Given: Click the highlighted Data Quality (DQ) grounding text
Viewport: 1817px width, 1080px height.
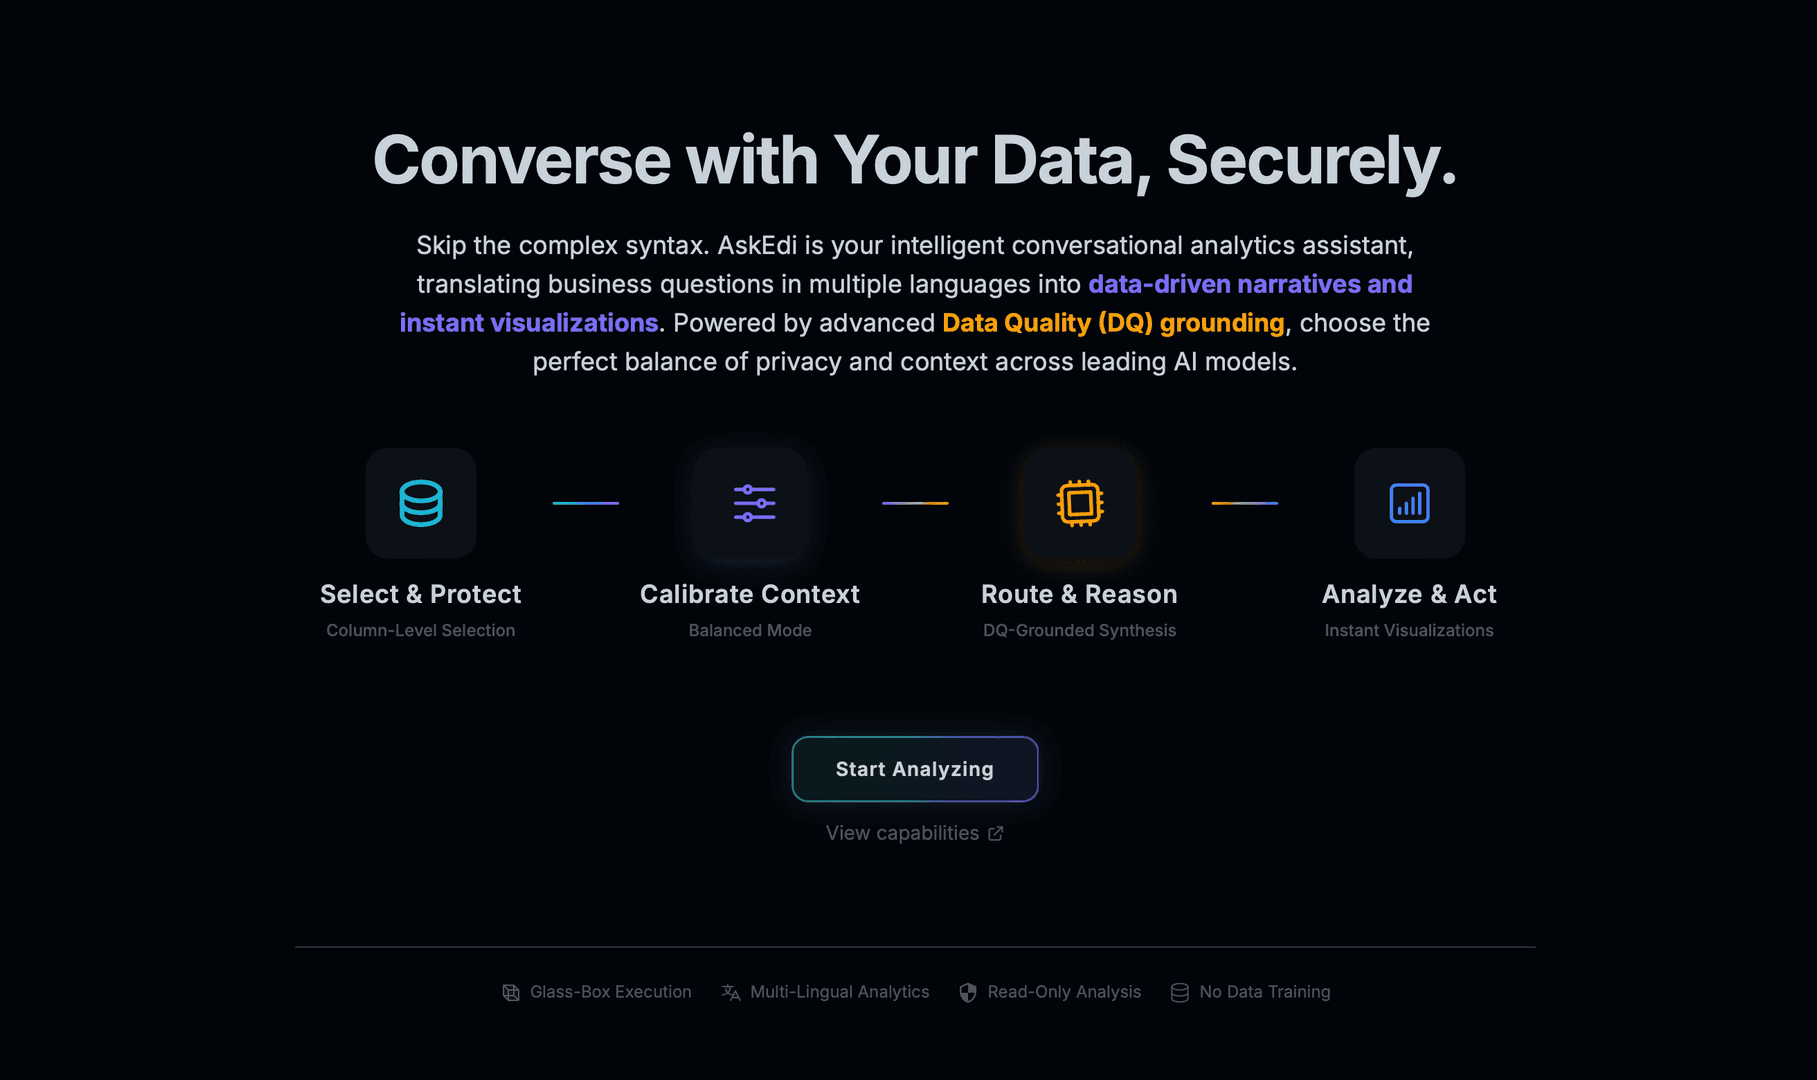Looking at the screenshot, I should (1113, 323).
